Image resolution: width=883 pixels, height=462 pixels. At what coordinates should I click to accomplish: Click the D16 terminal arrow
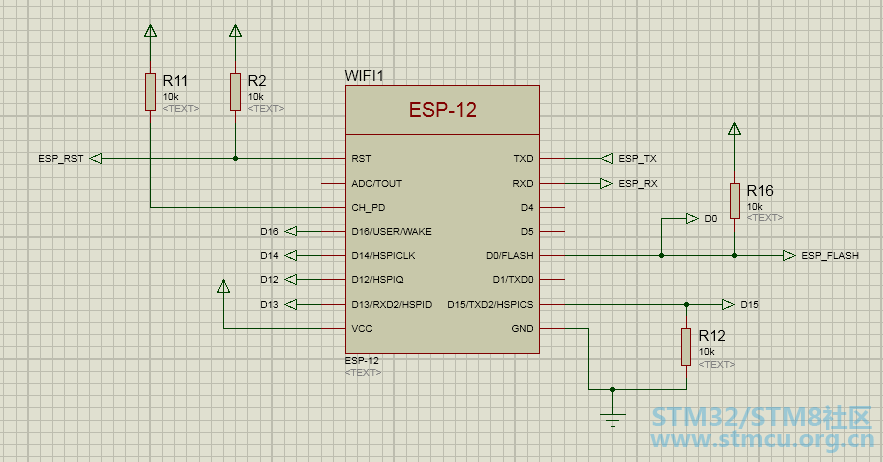[x=291, y=232]
